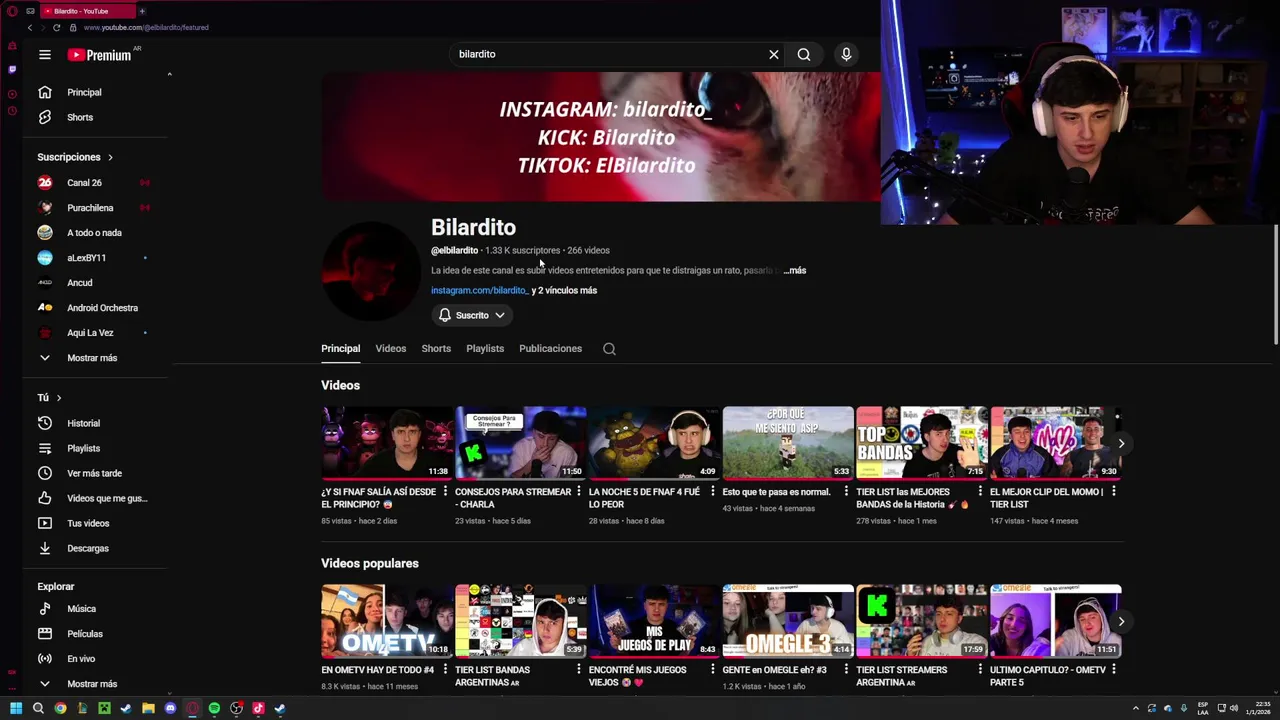Open the Suscrito notification dropdown
The width and height of the screenshot is (1280, 720).
point(472,315)
